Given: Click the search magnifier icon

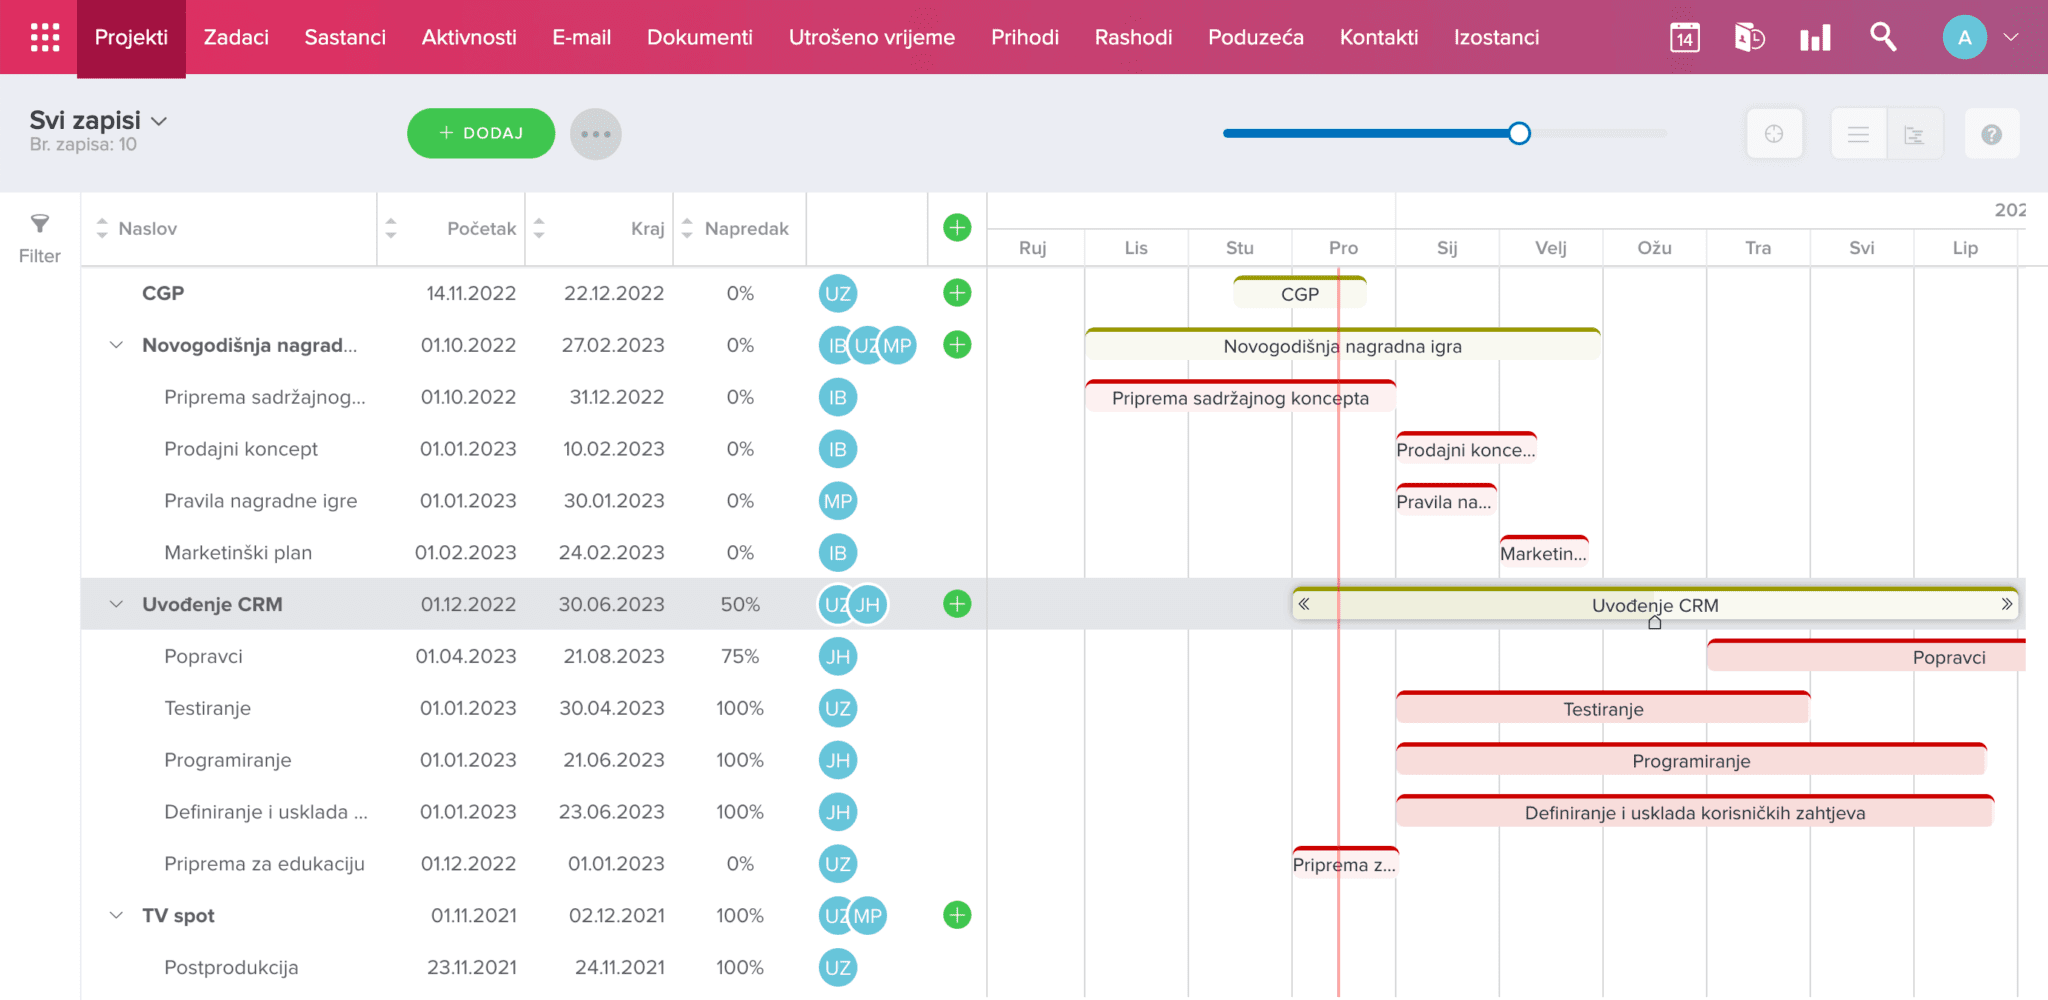Looking at the screenshot, I should click(x=1883, y=37).
